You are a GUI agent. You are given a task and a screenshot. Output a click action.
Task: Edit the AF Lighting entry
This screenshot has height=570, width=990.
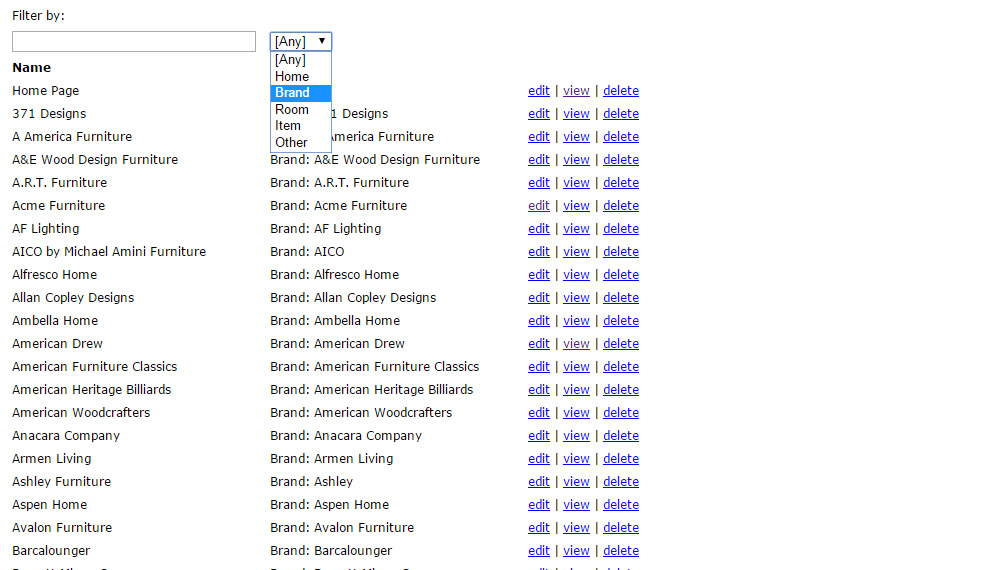click(539, 229)
